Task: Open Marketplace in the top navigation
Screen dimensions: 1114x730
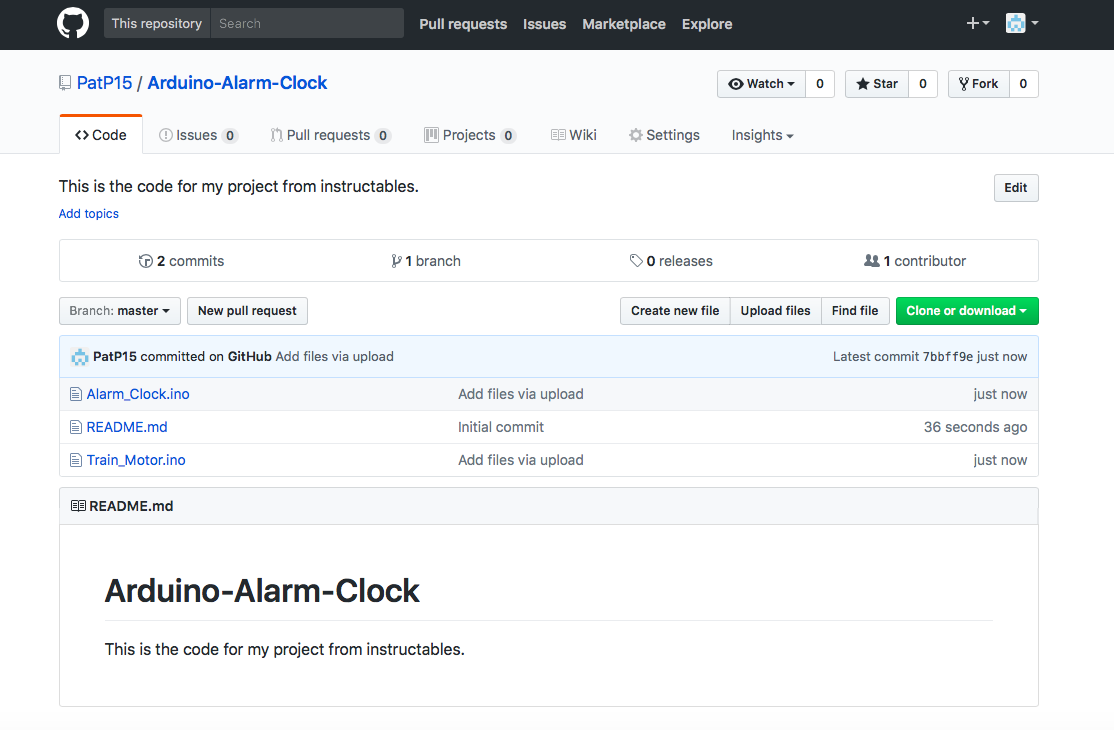Action: [624, 24]
